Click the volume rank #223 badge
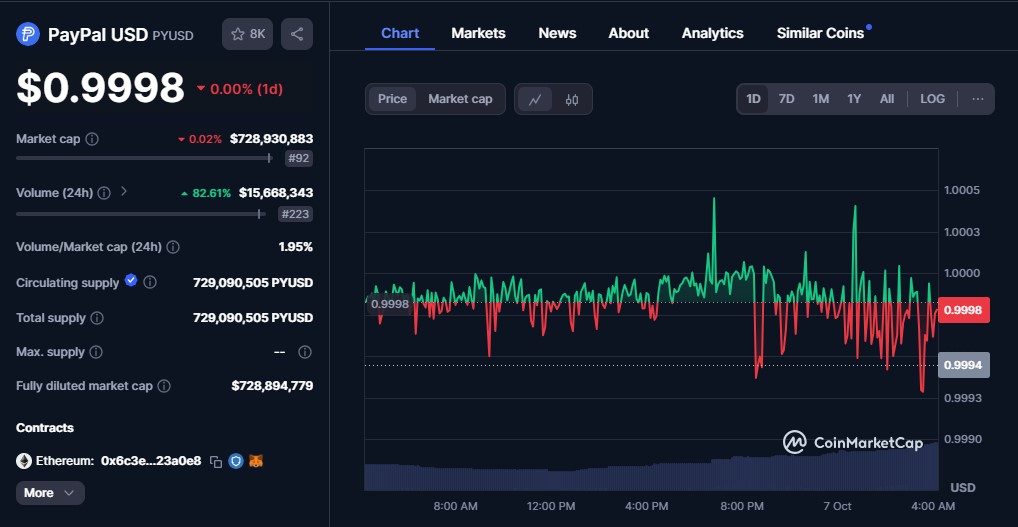 [x=295, y=214]
